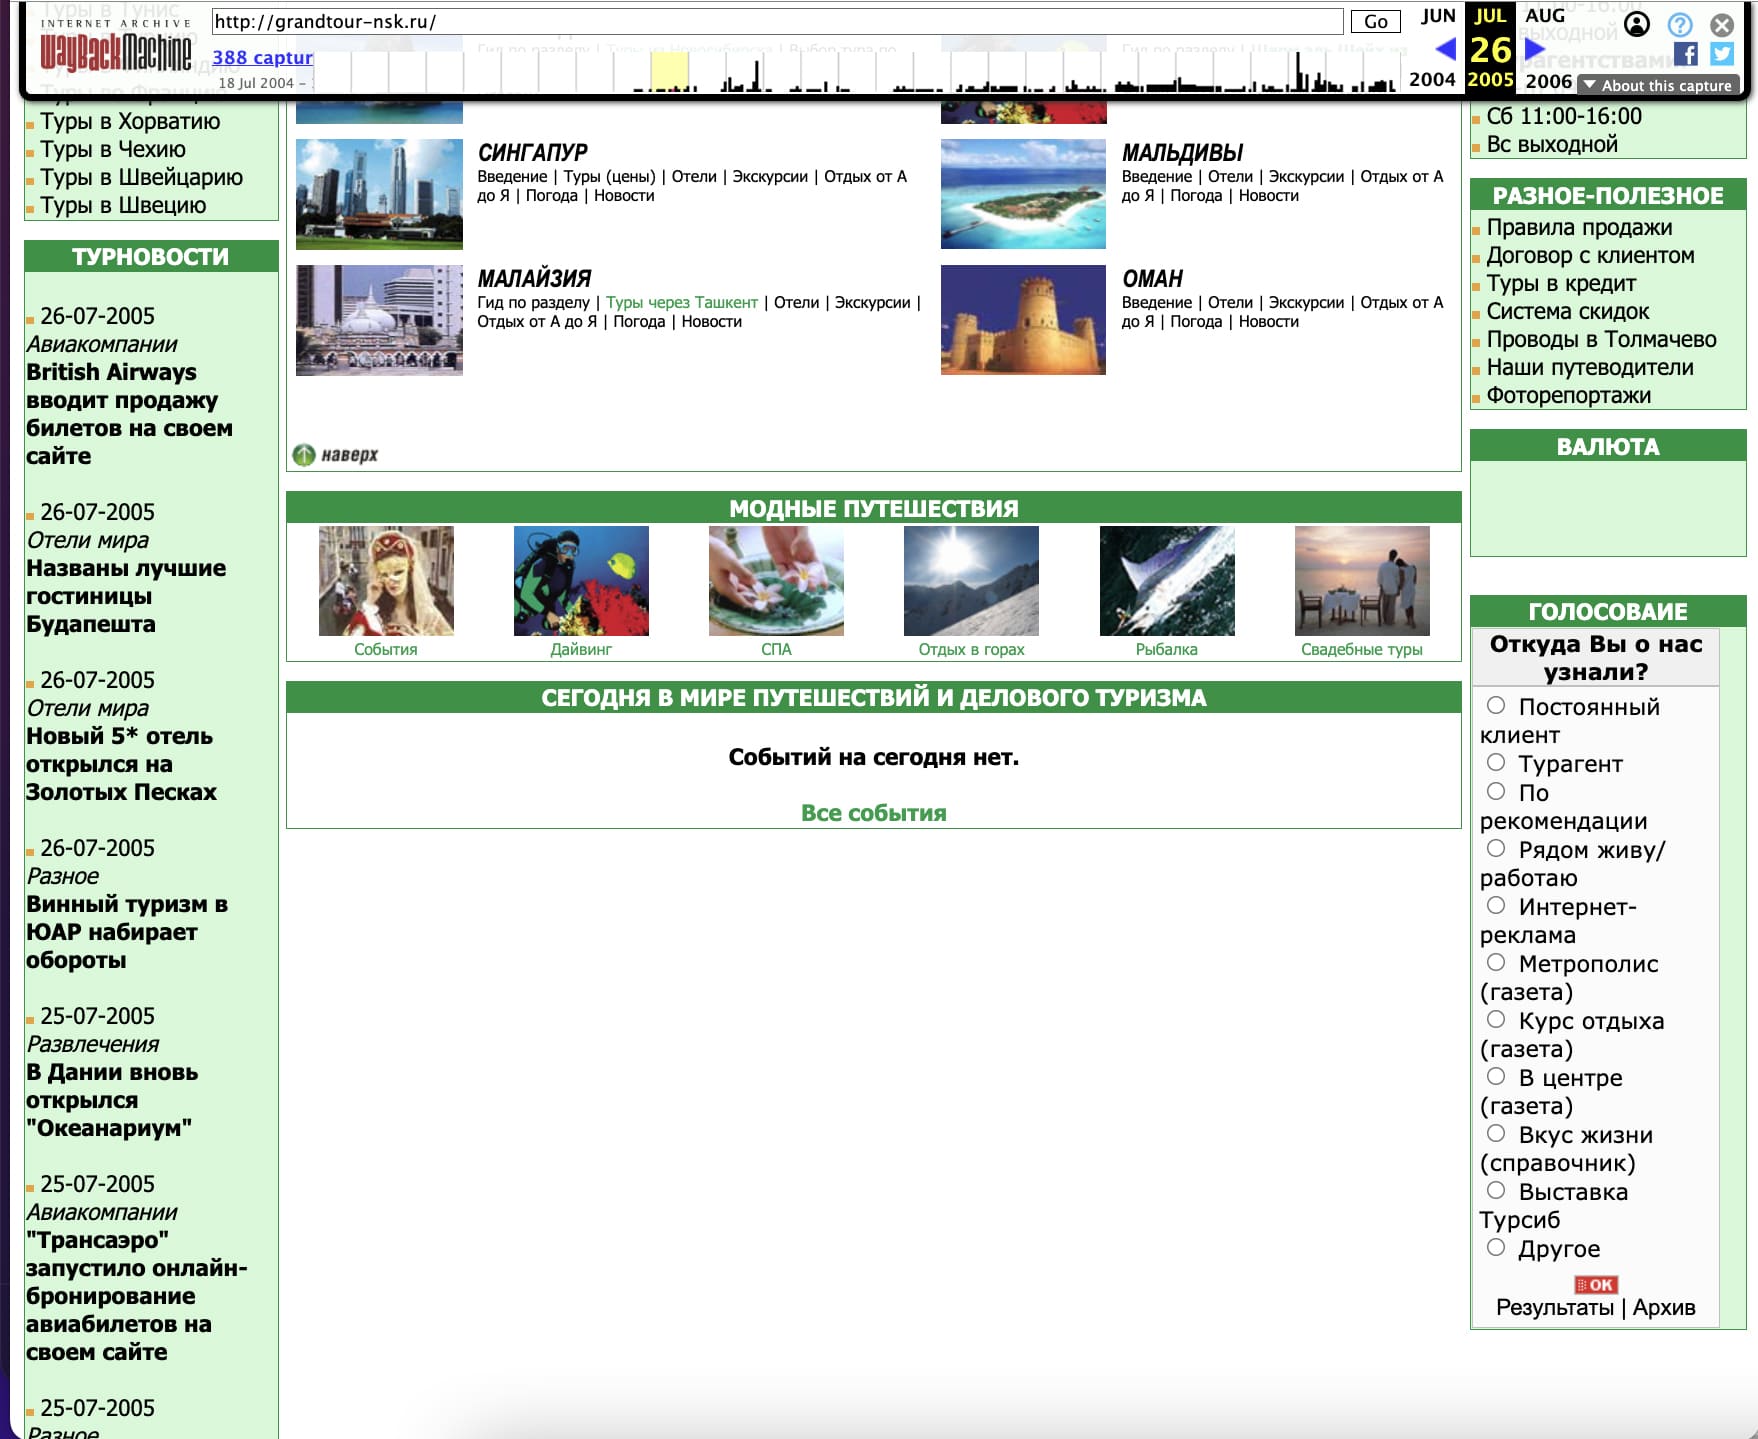Viewport: 1758px width, 1439px height.
Task: Go to previous capture with left arrow
Action: 1445,48
